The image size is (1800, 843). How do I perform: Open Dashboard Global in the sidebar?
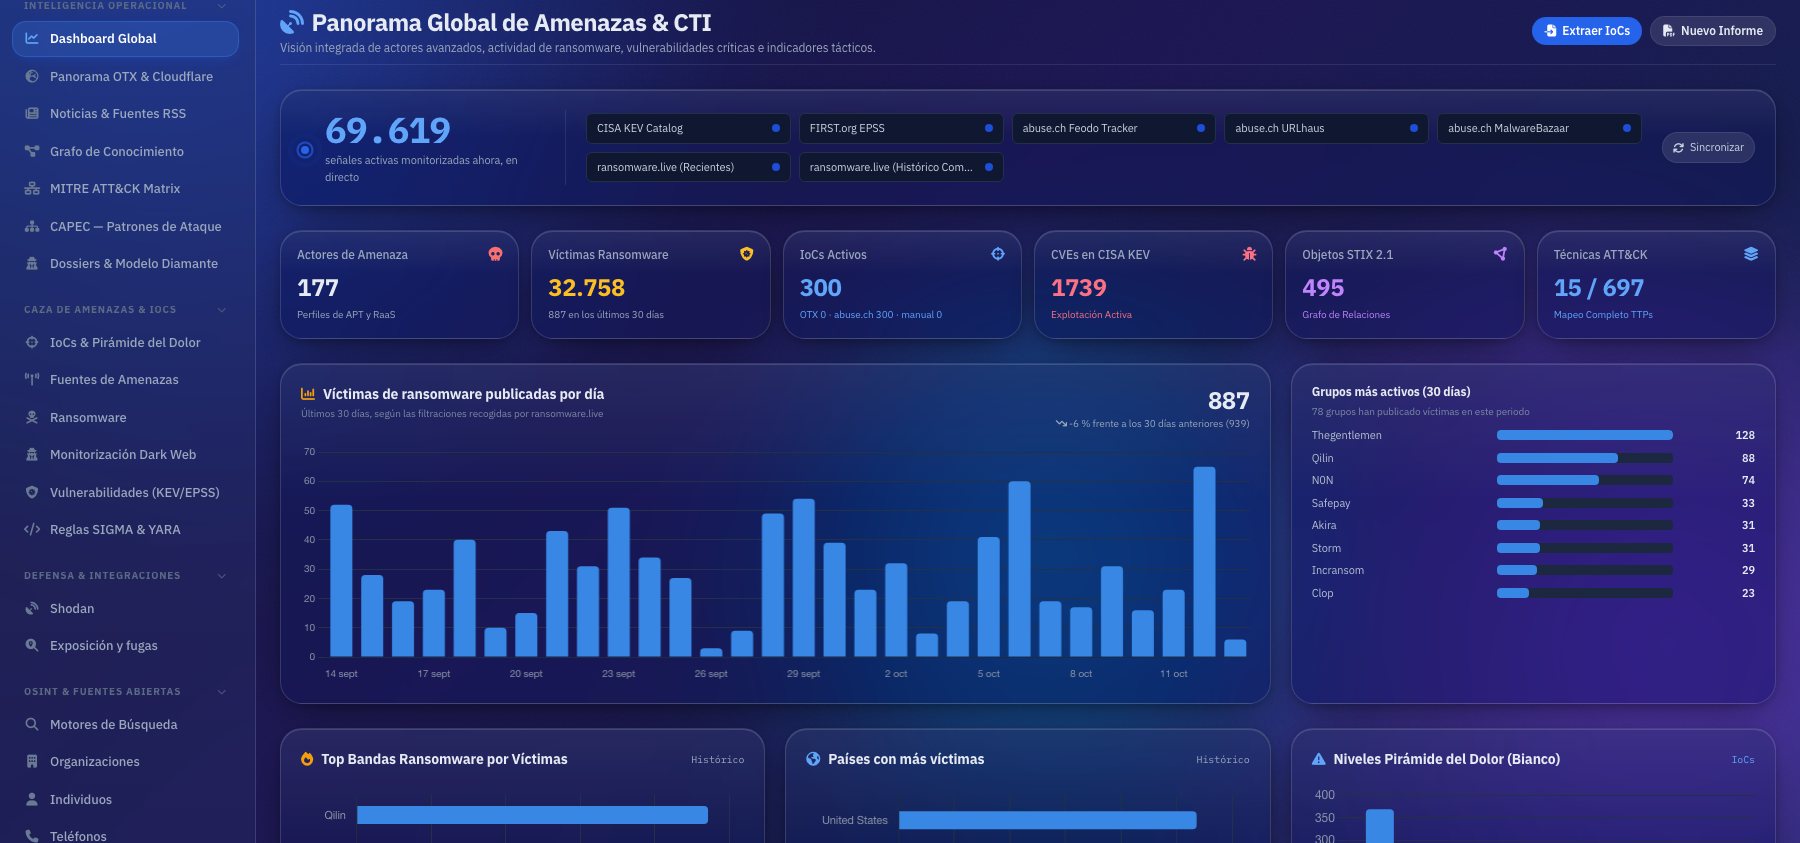point(125,39)
